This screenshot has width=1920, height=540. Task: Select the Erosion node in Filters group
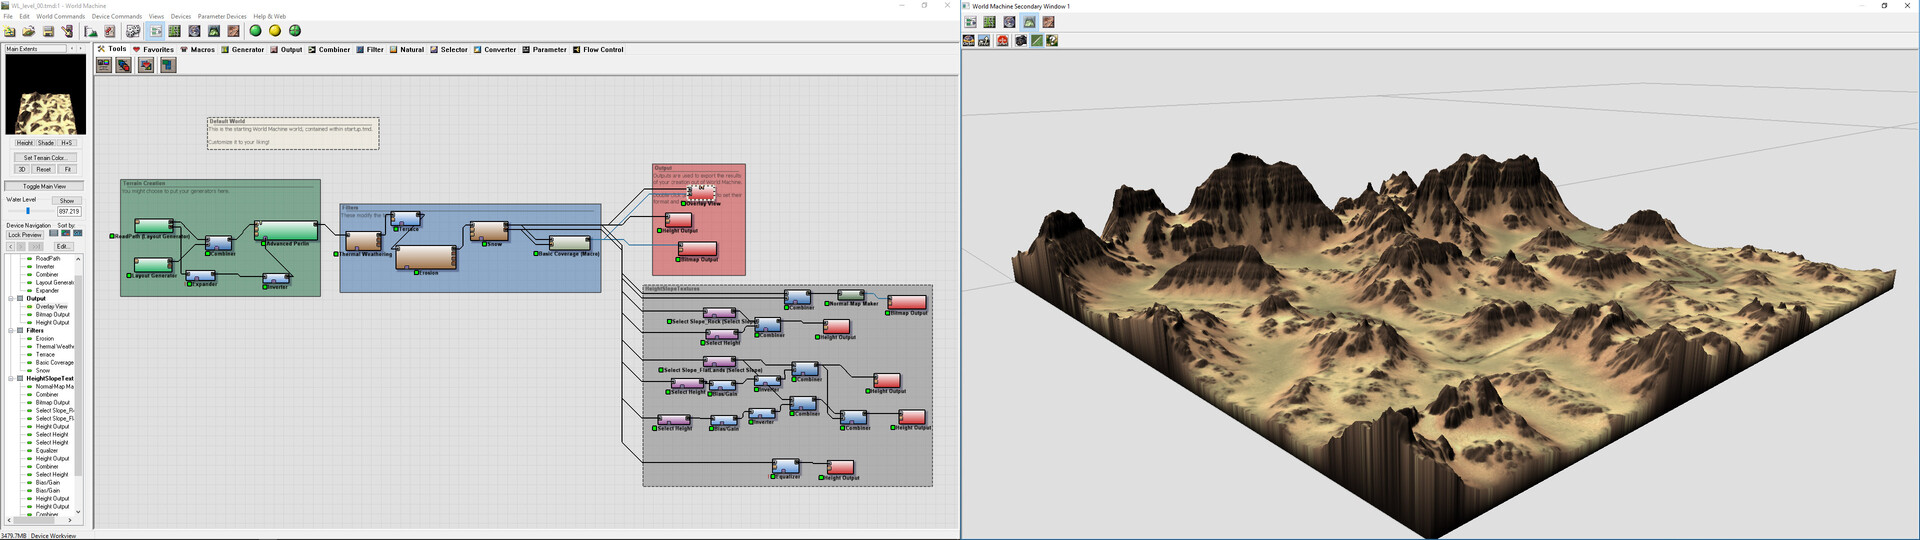426,258
